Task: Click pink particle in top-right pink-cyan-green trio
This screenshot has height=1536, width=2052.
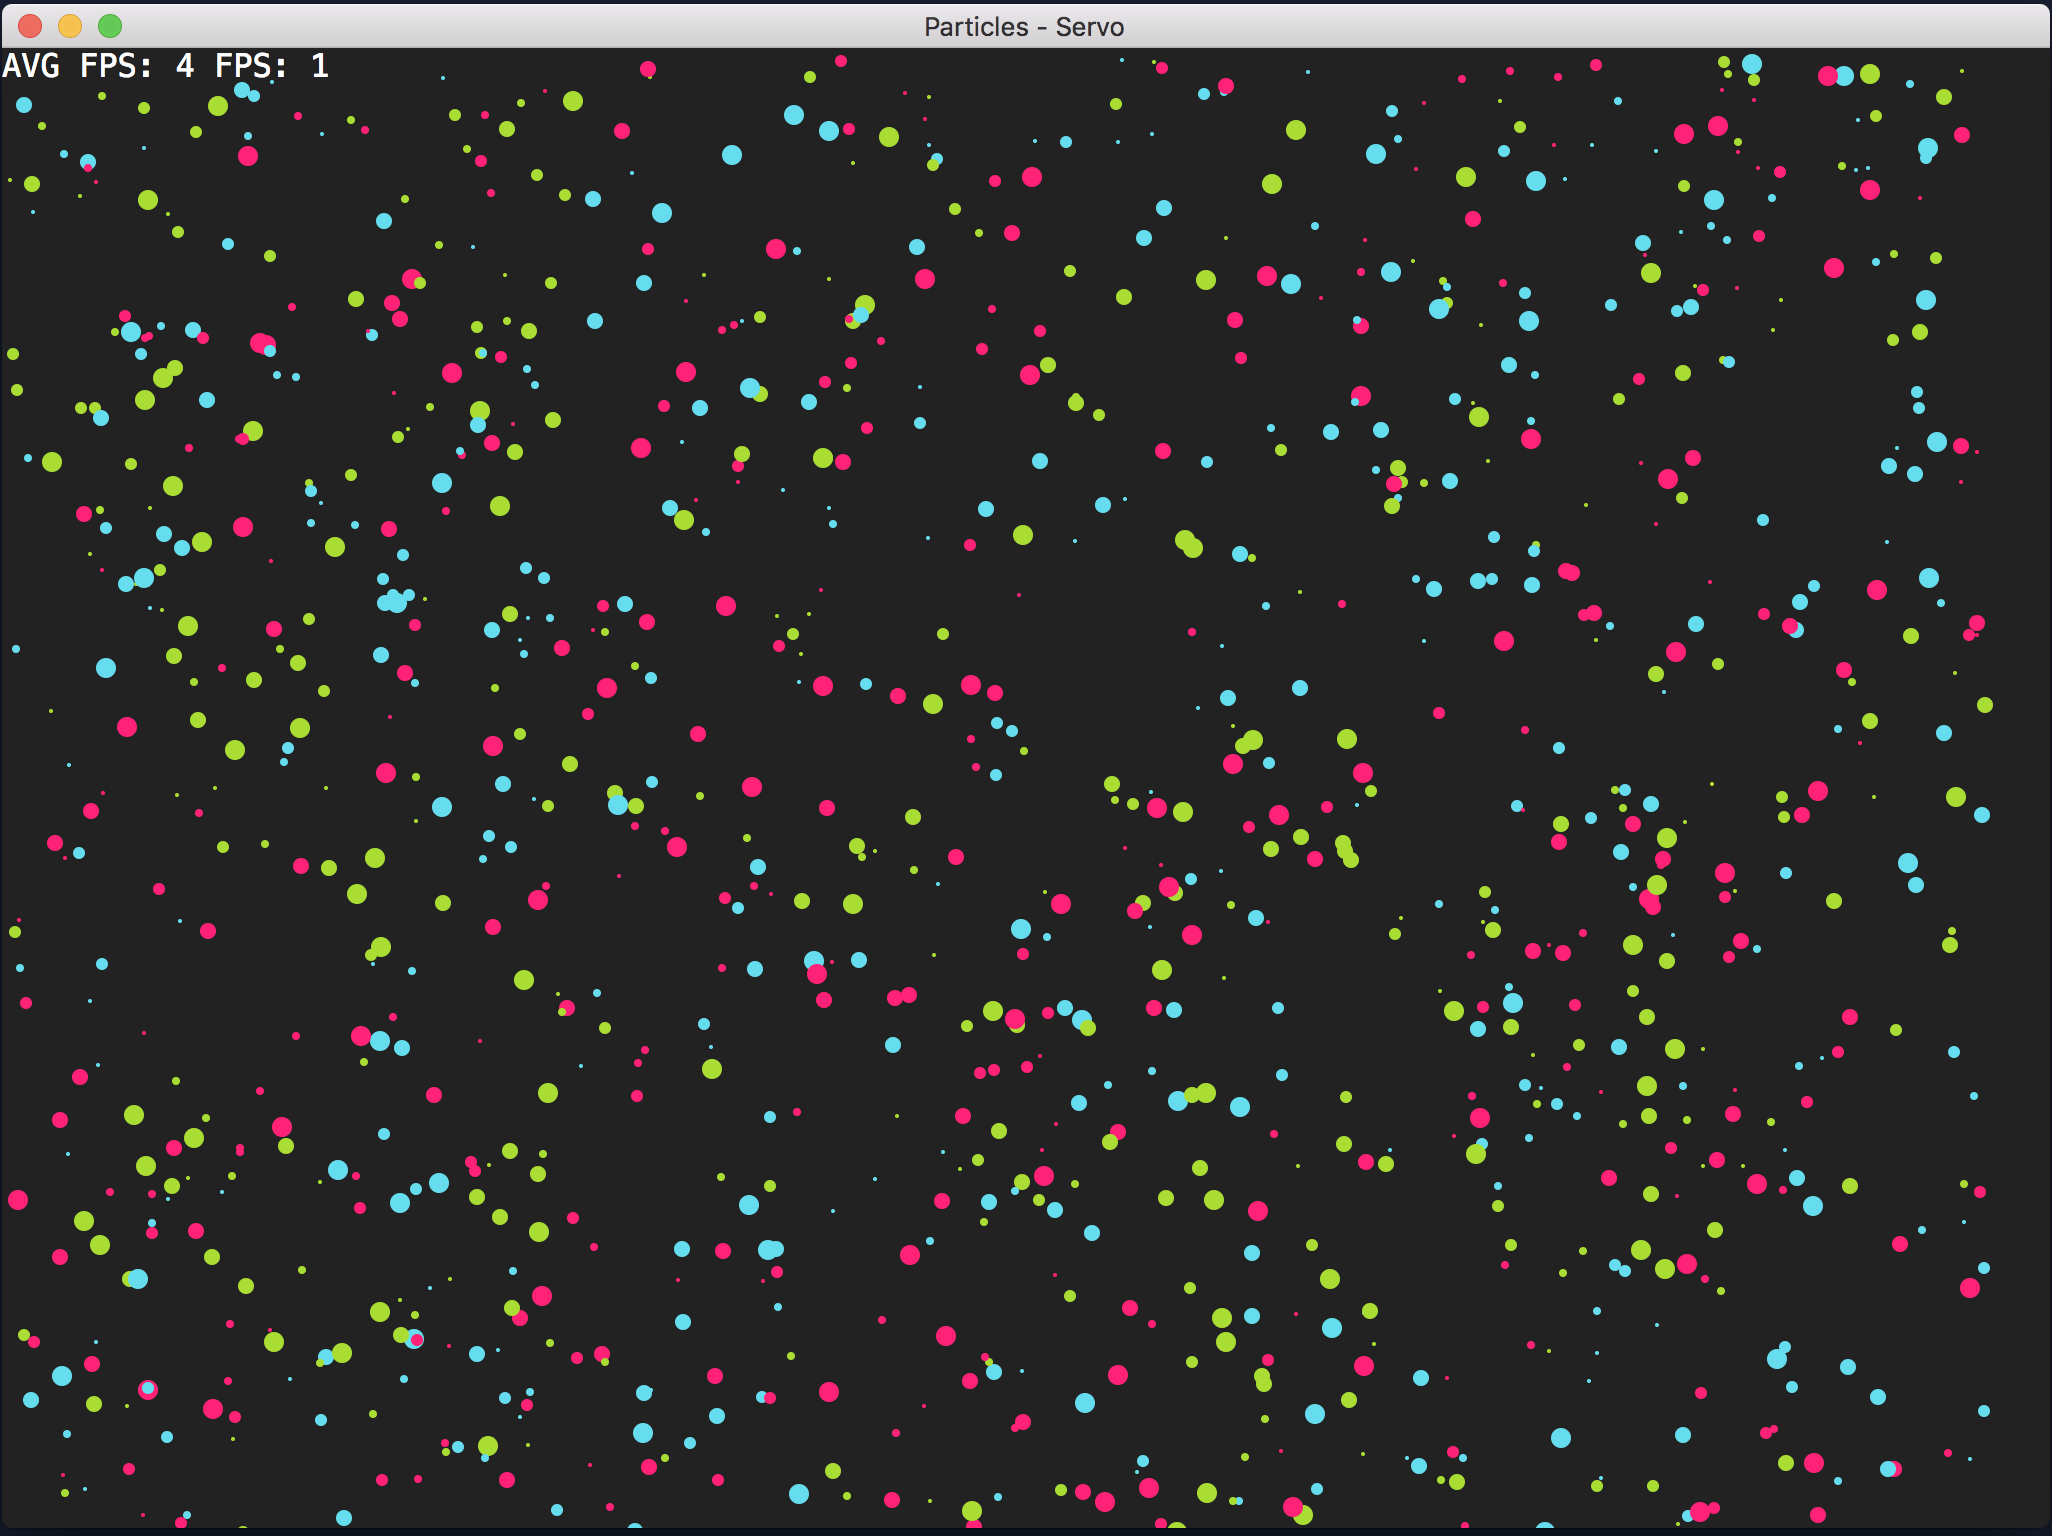Action: (x=1827, y=76)
